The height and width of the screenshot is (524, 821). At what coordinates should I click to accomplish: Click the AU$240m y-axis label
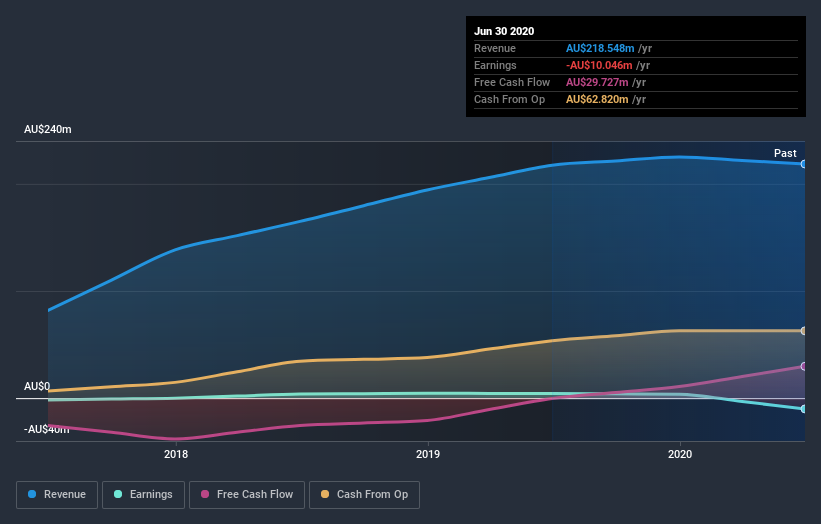[x=48, y=129]
